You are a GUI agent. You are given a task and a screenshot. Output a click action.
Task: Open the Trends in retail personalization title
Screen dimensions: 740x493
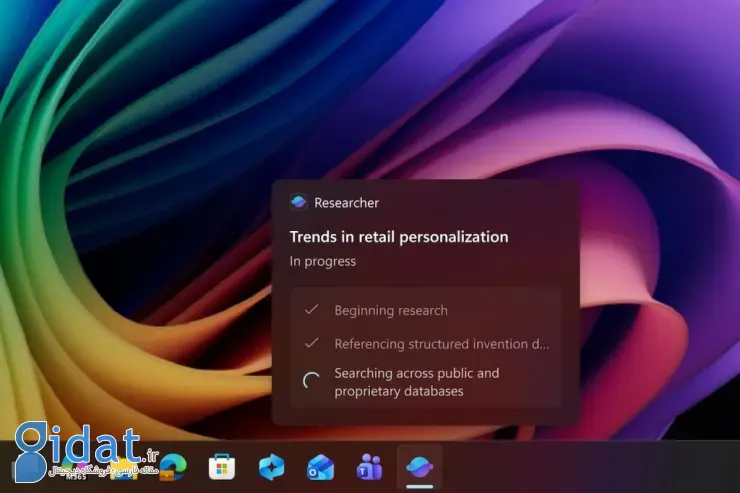(399, 237)
